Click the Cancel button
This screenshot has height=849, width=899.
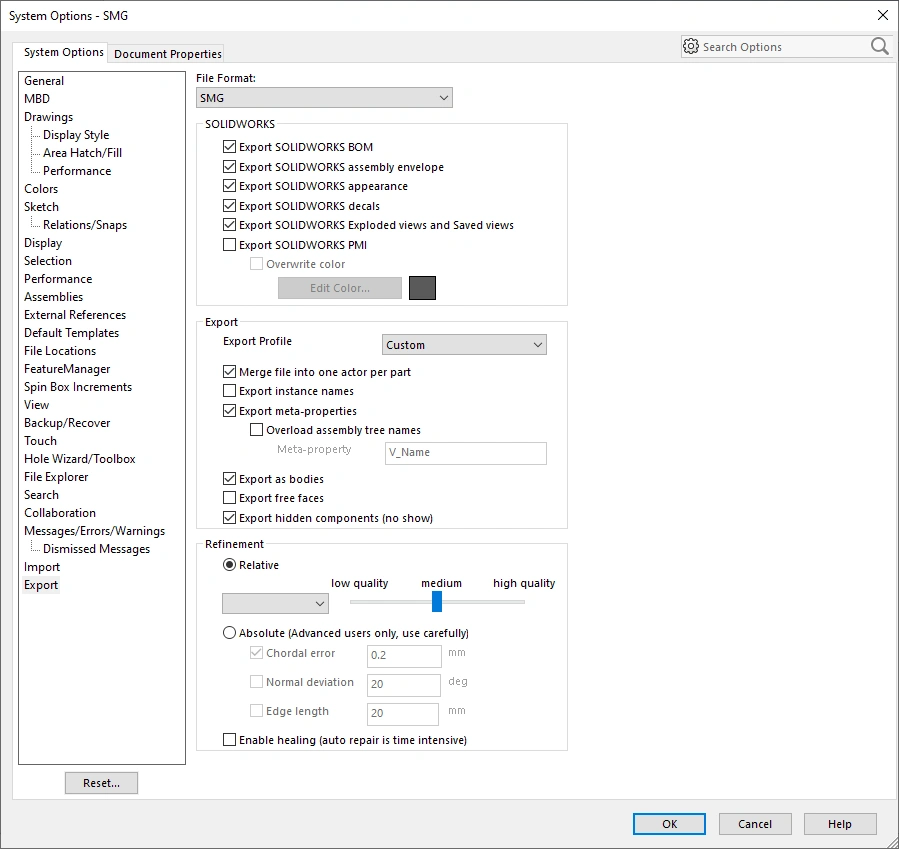click(x=755, y=824)
